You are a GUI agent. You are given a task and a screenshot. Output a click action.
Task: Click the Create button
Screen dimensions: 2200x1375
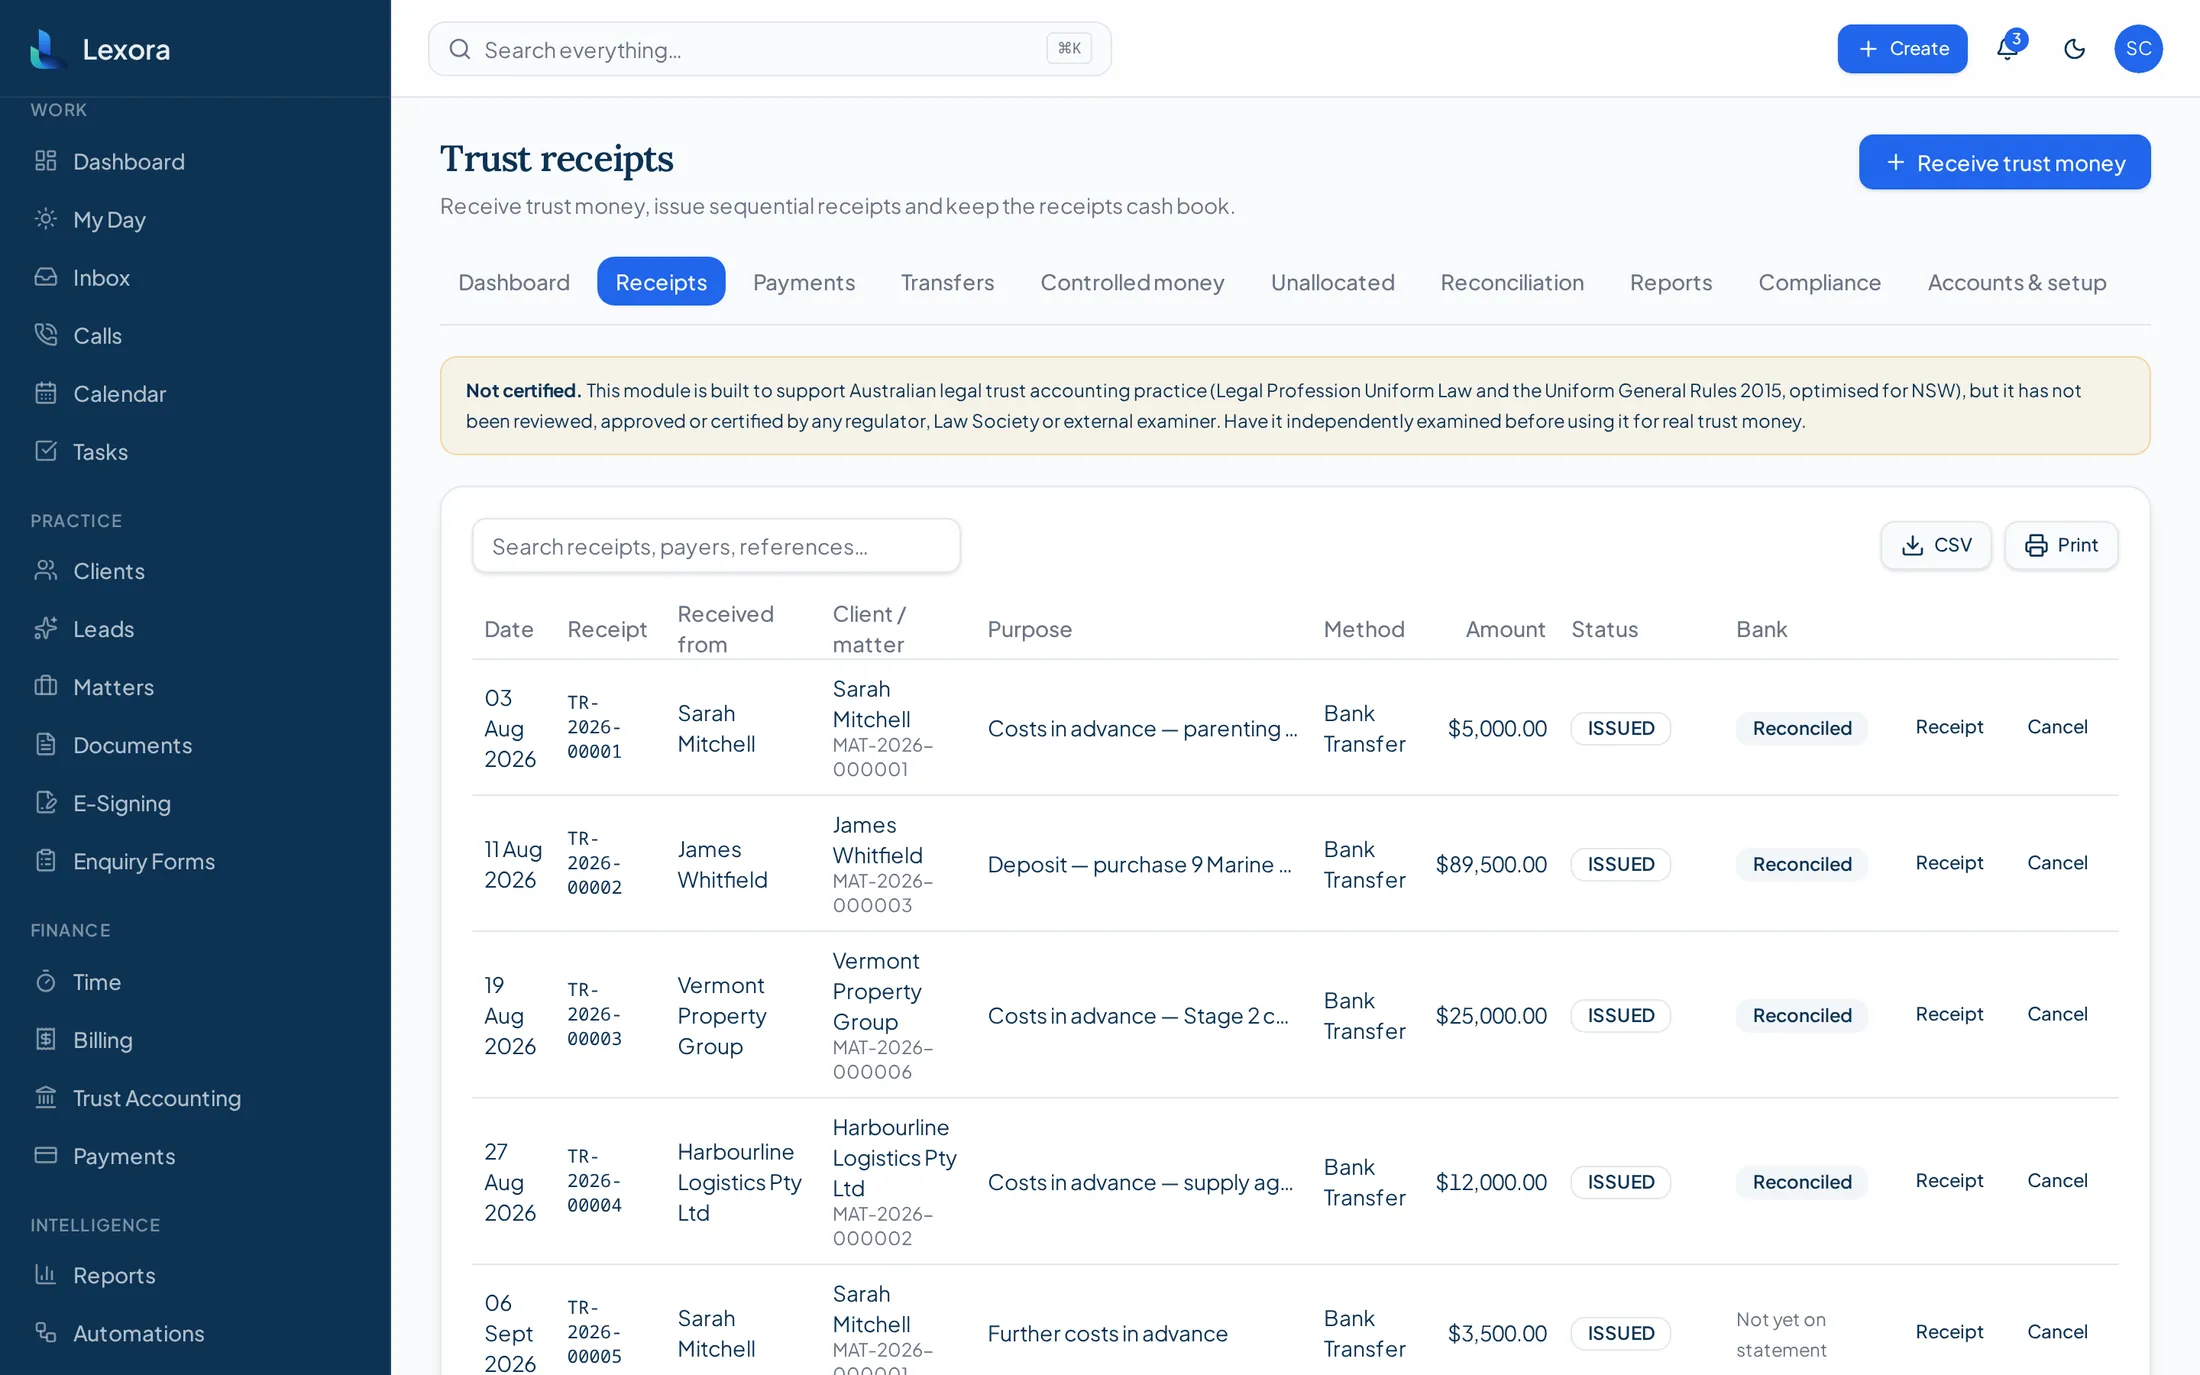point(1902,48)
